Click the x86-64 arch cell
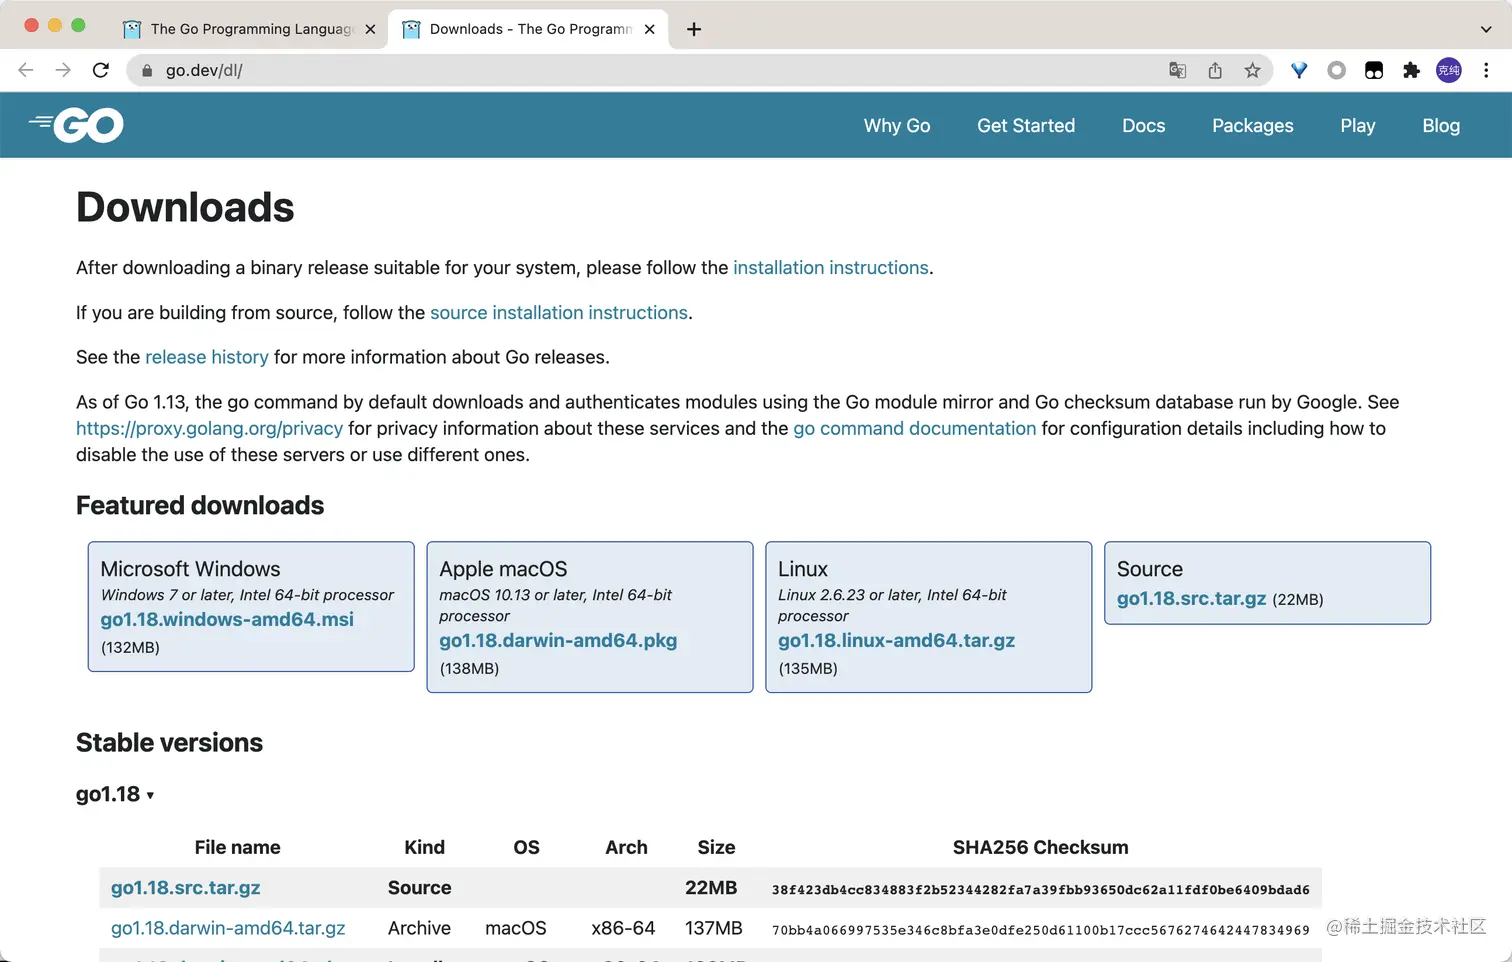1512x962 pixels. pyautogui.click(x=623, y=928)
